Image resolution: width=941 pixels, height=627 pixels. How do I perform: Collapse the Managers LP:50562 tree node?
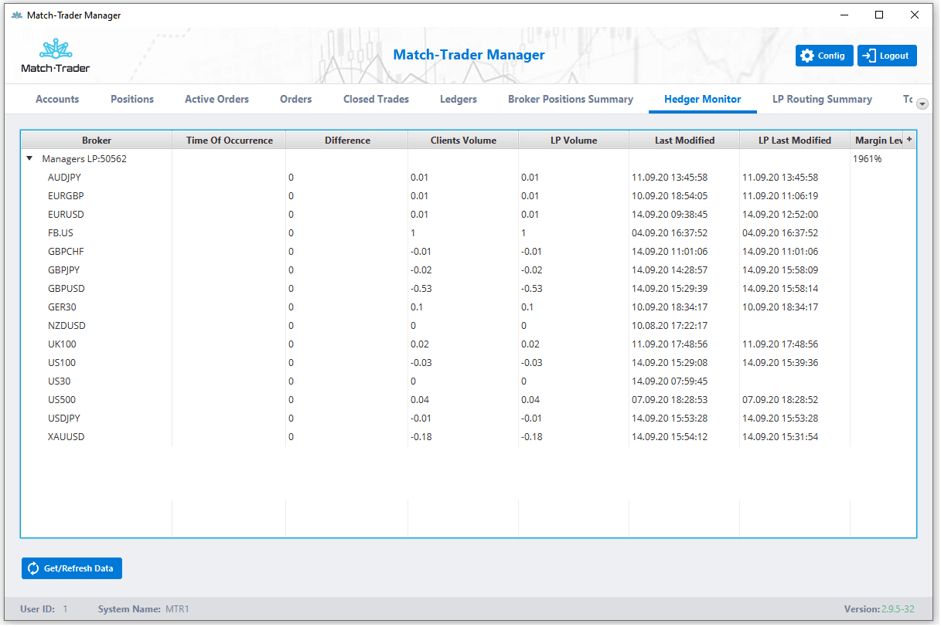tap(30, 159)
